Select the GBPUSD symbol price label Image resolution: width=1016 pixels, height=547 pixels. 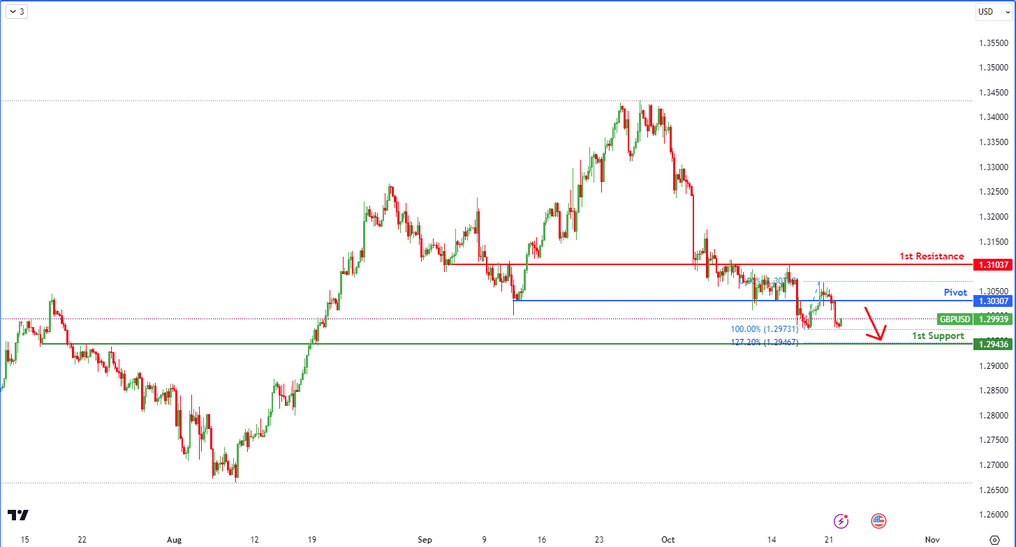(x=955, y=320)
